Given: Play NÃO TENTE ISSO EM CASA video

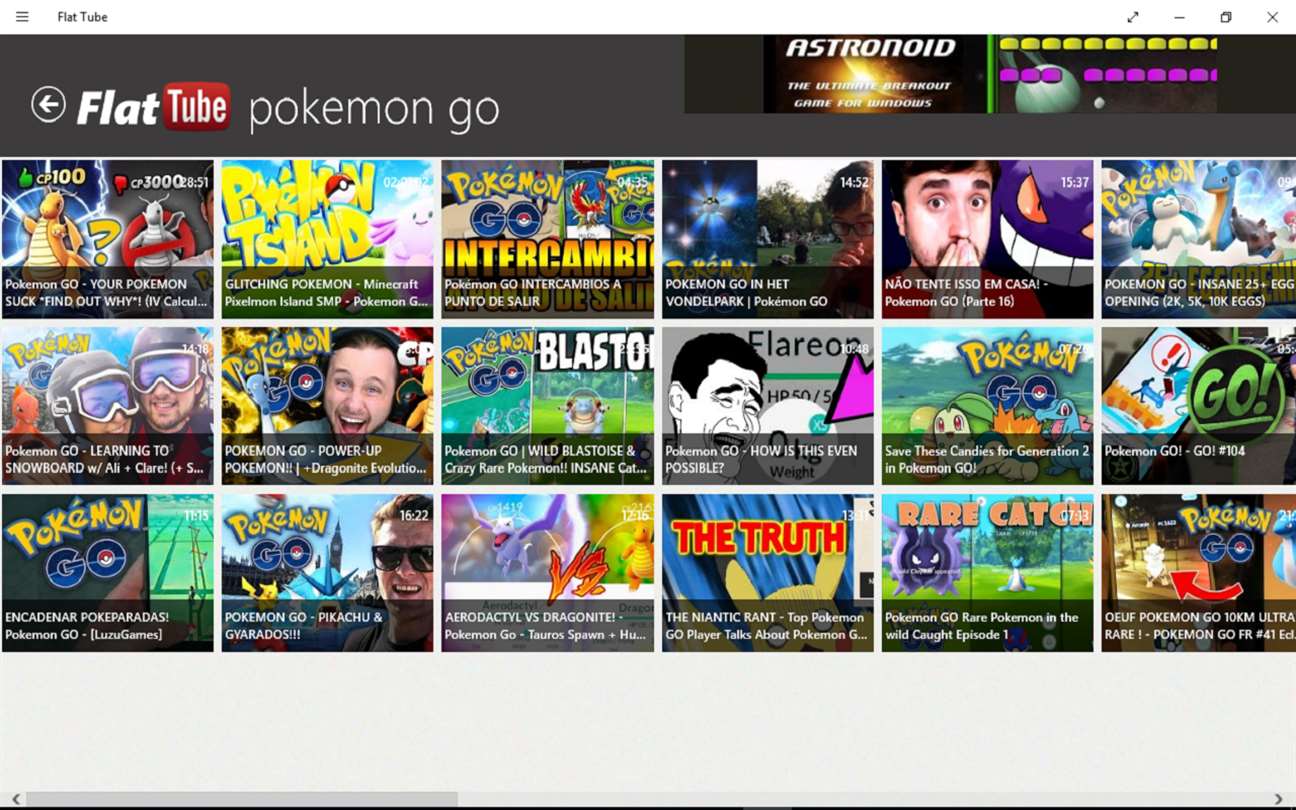Looking at the screenshot, I should pos(988,239).
